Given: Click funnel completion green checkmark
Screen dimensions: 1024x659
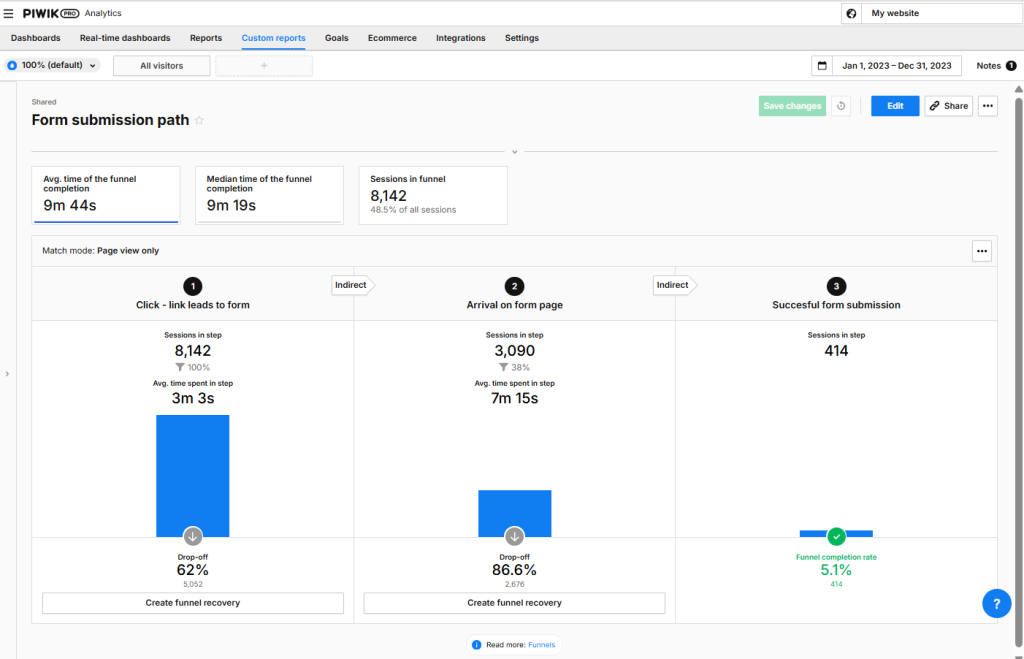Looking at the screenshot, I should 836,536.
